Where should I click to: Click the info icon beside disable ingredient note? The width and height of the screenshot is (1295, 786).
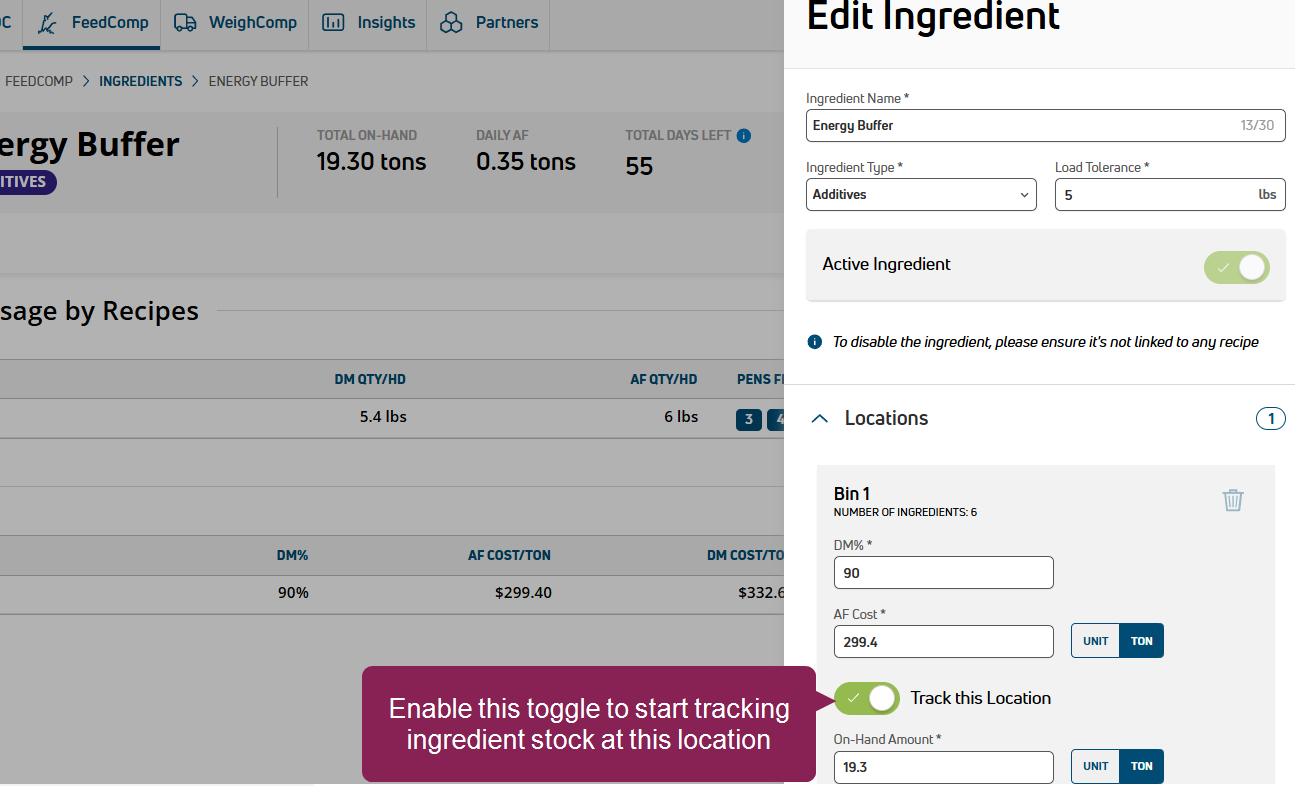pyautogui.click(x=815, y=342)
